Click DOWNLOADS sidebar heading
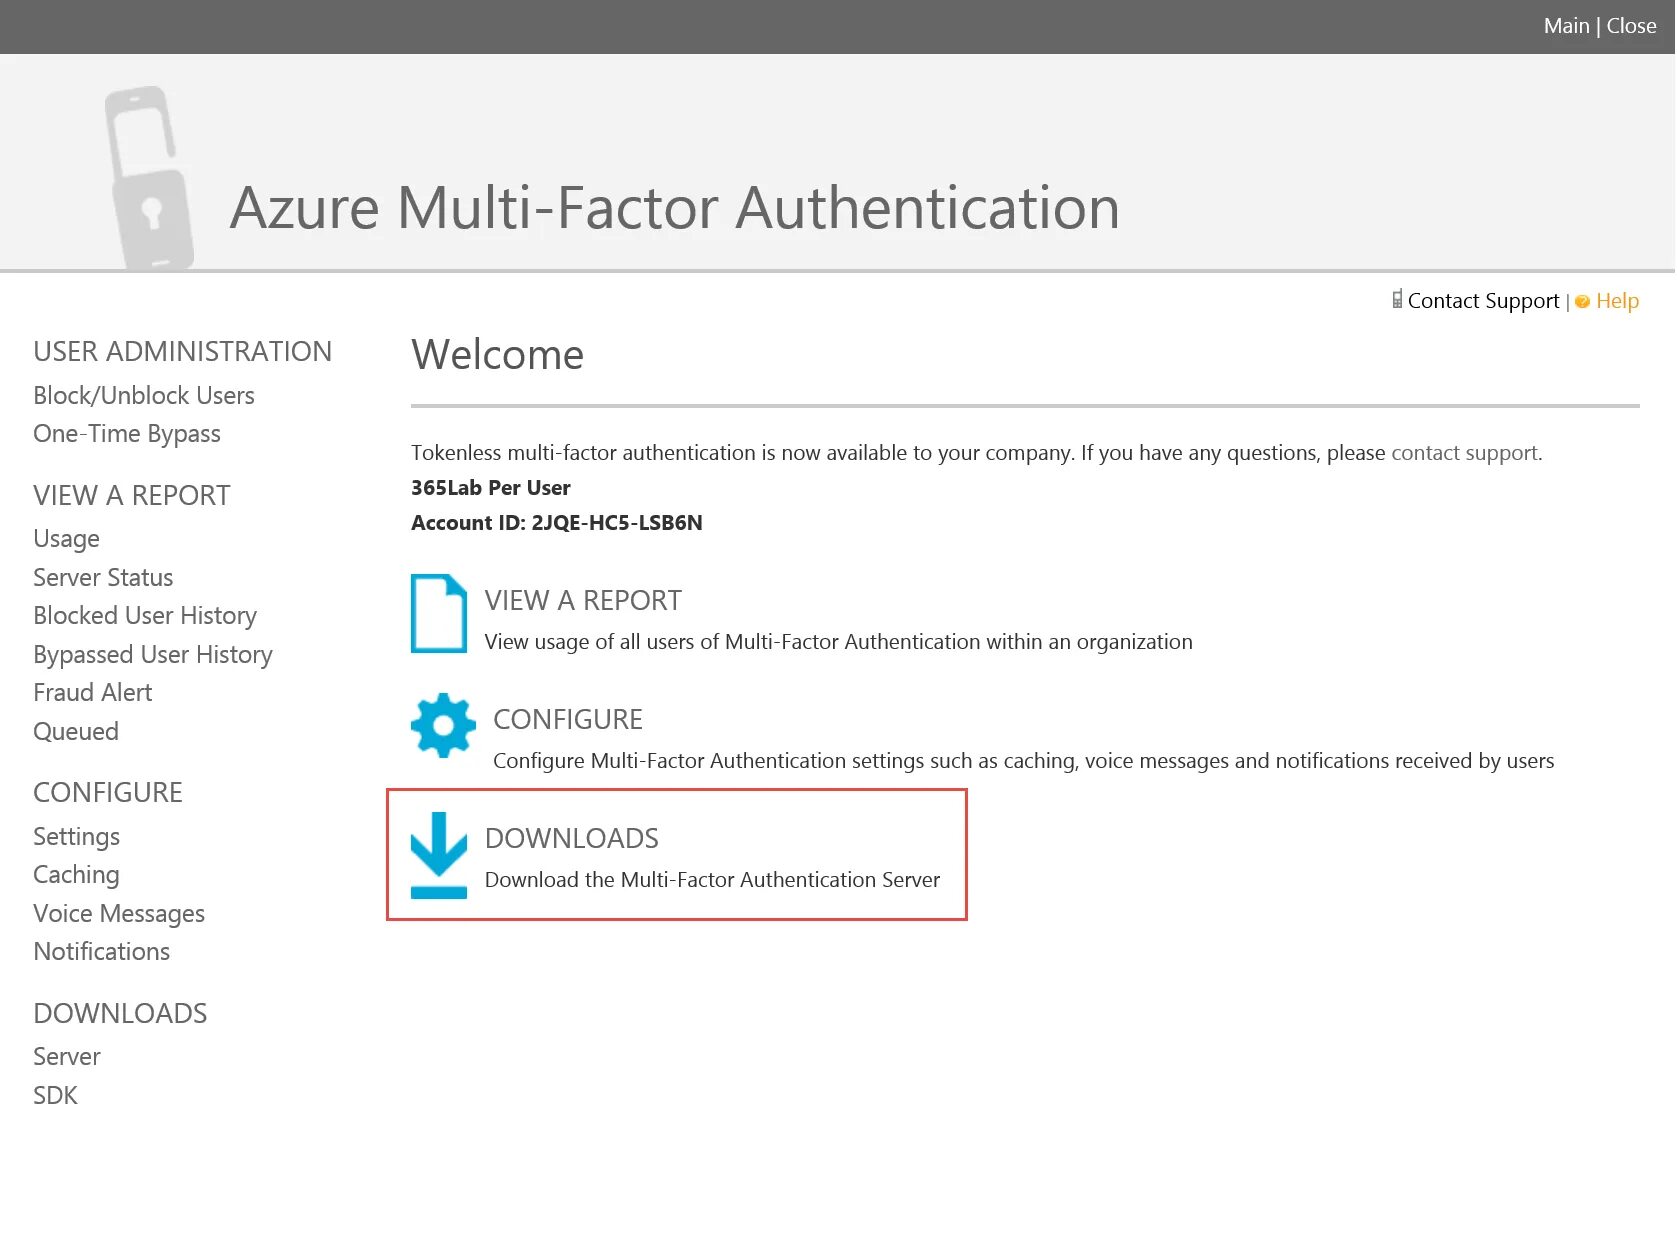The height and width of the screenshot is (1238, 1677). [x=120, y=1013]
